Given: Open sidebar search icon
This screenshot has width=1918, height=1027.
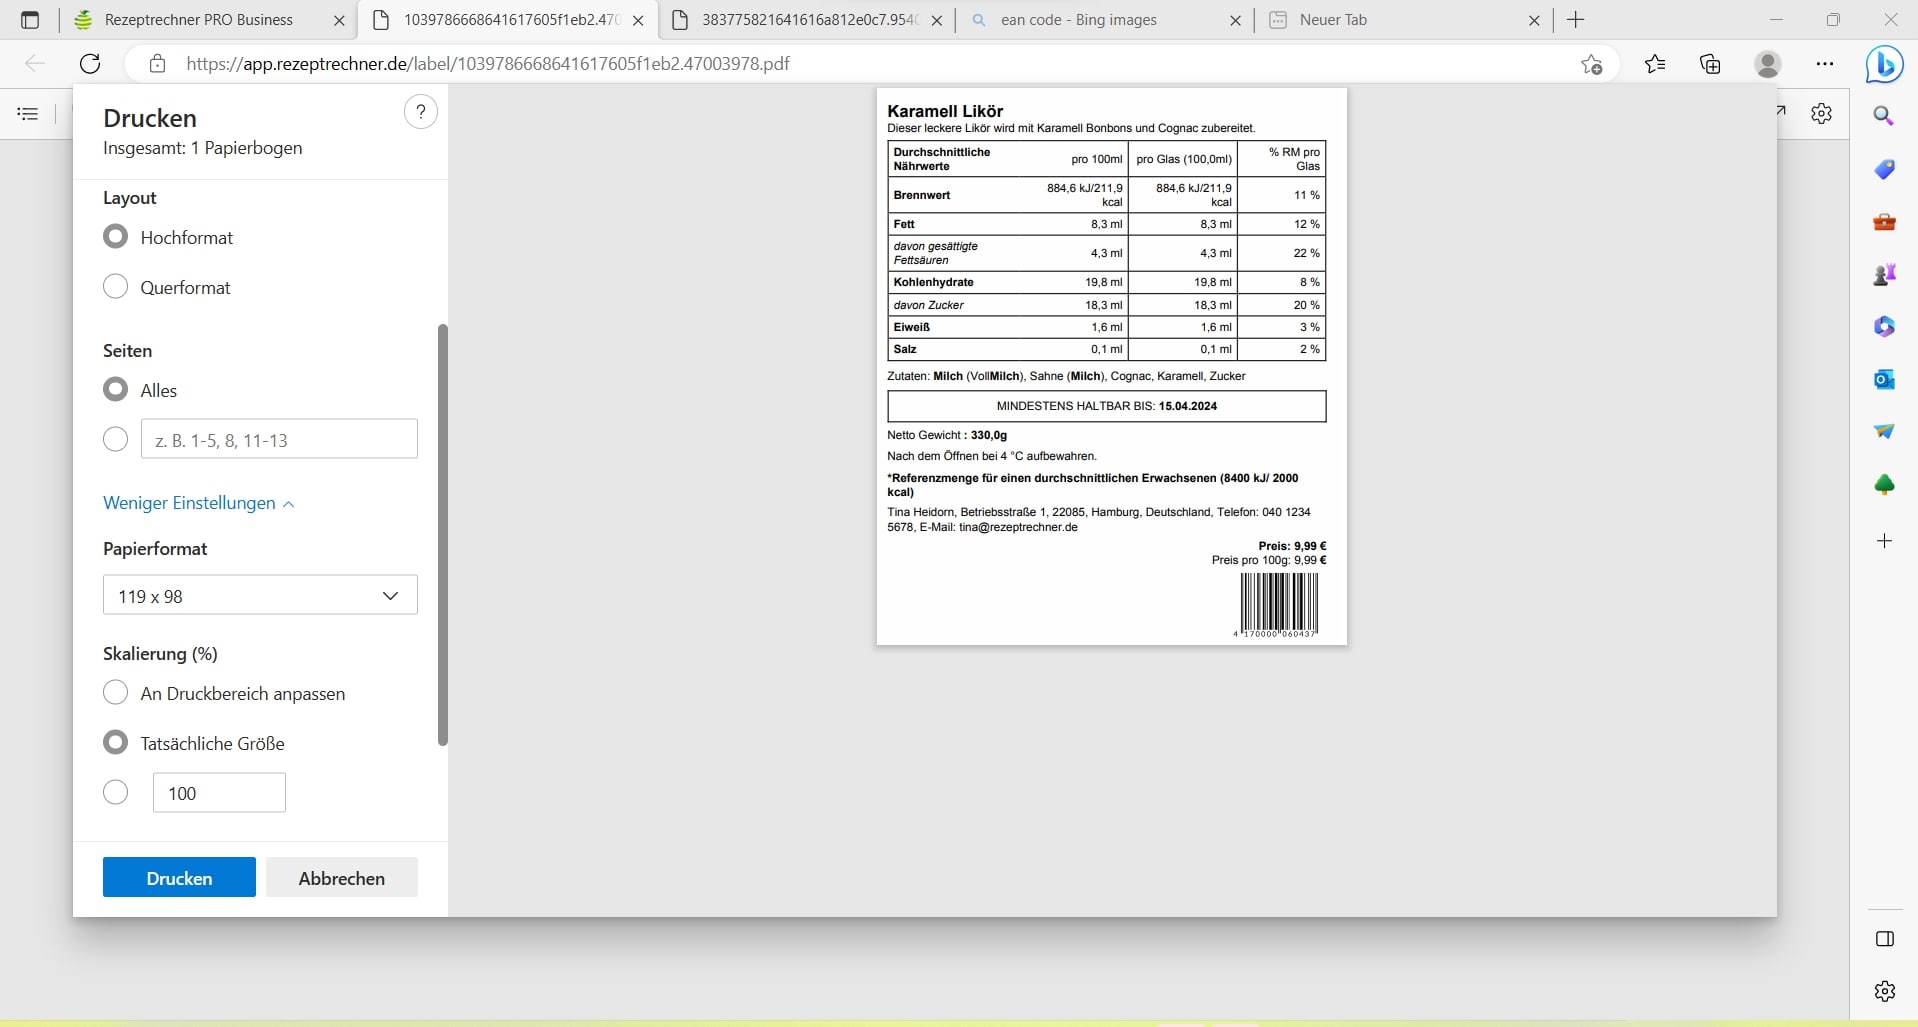Looking at the screenshot, I should click(1884, 116).
